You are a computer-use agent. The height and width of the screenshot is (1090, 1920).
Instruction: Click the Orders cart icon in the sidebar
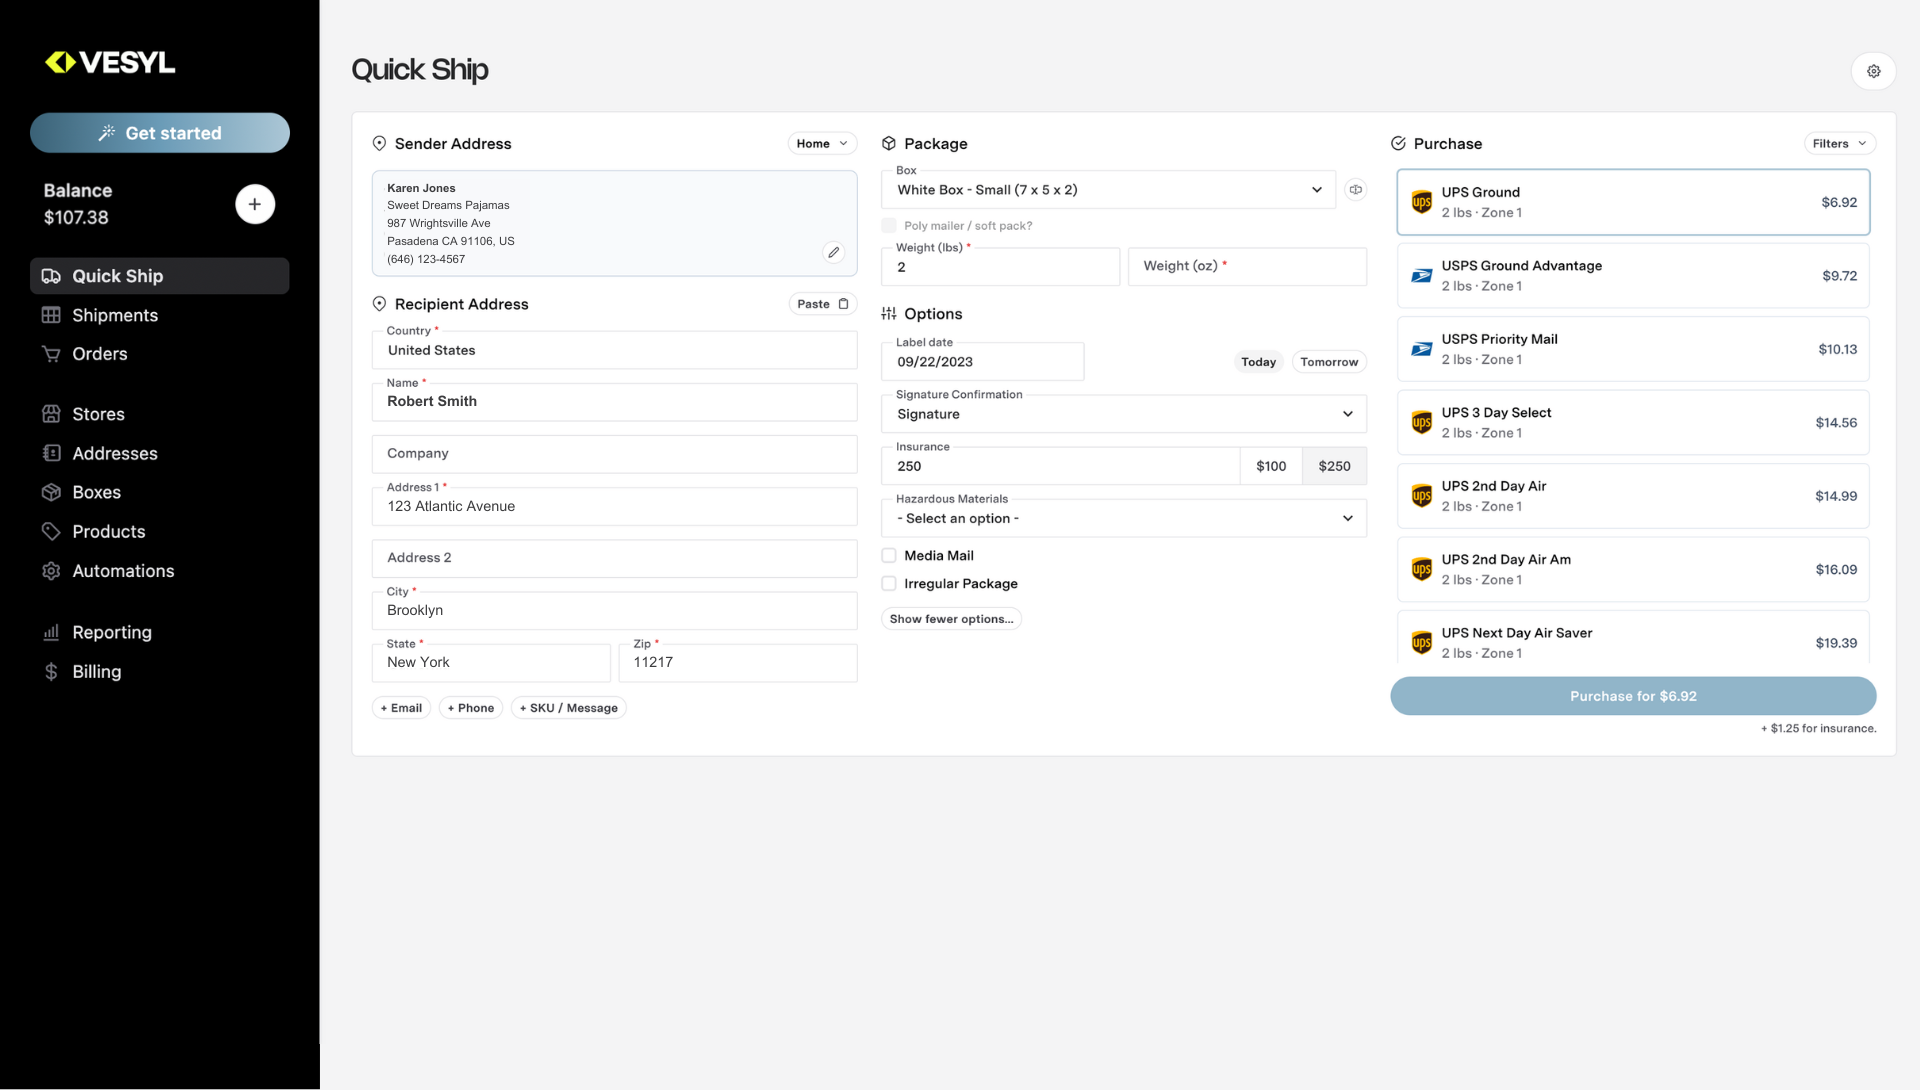pos(51,354)
